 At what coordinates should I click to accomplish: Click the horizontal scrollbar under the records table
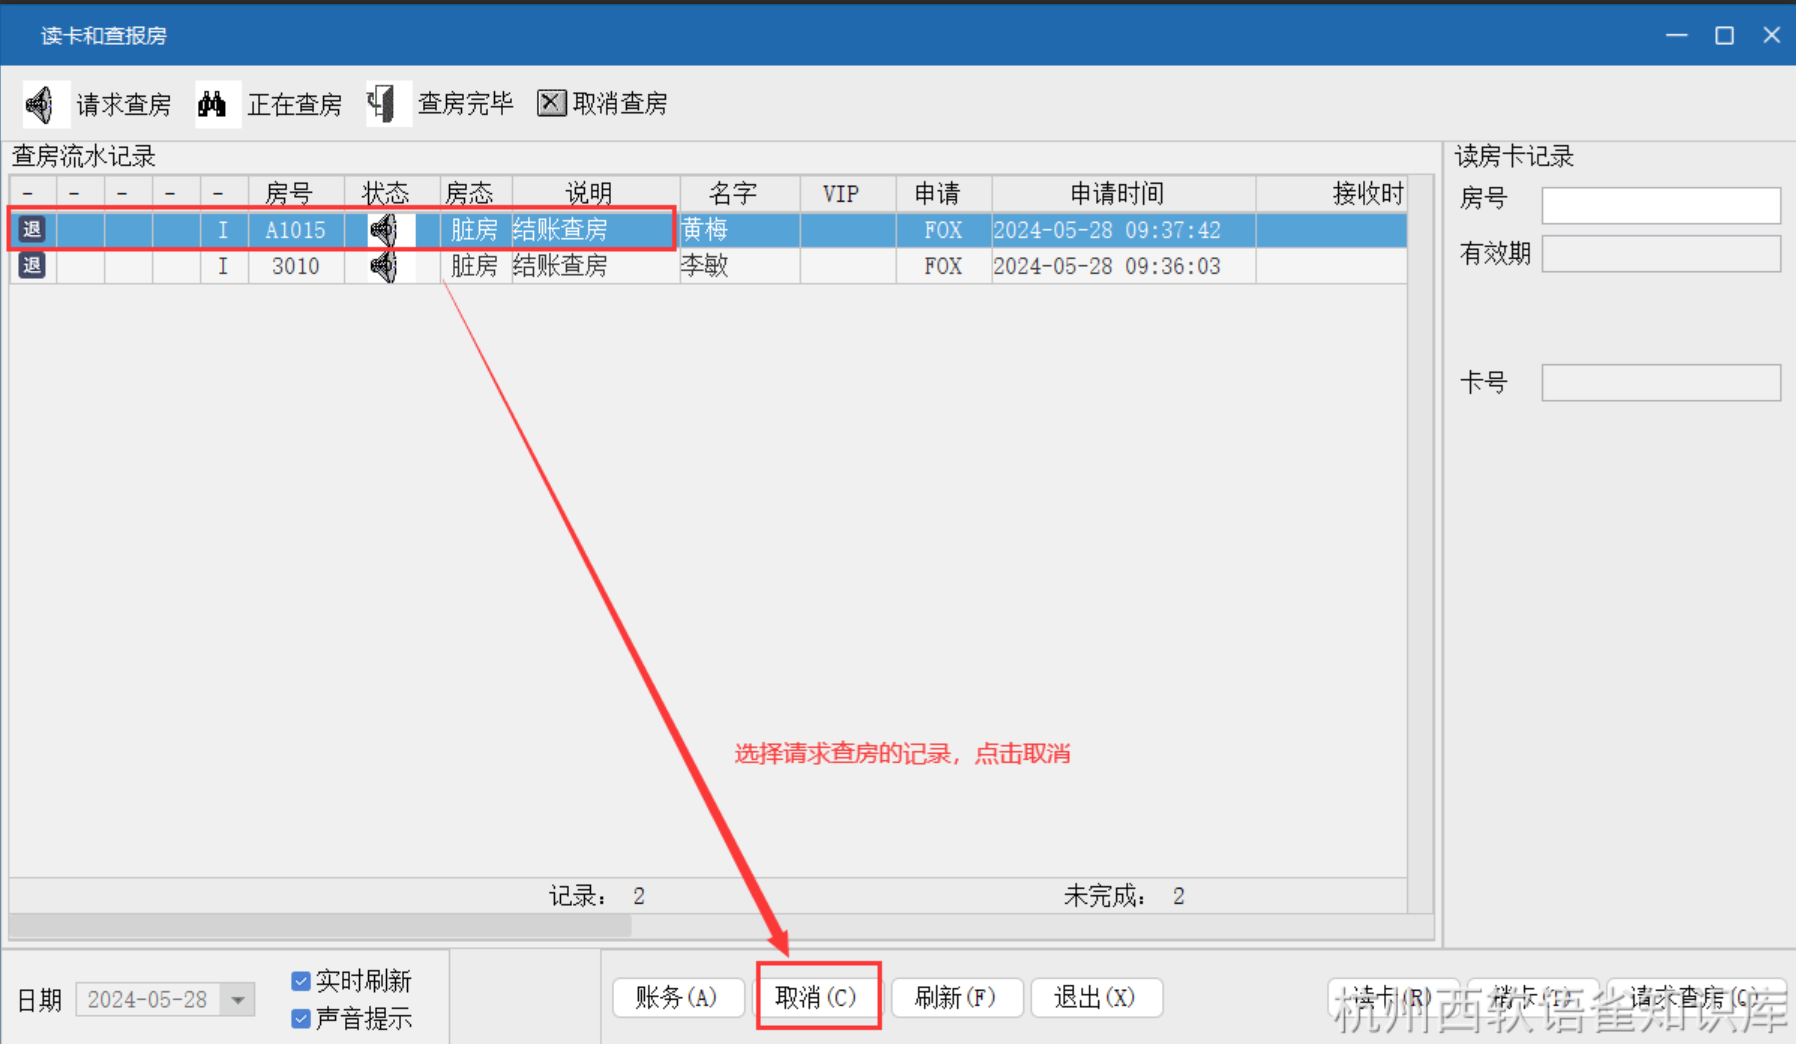[320, 927]
